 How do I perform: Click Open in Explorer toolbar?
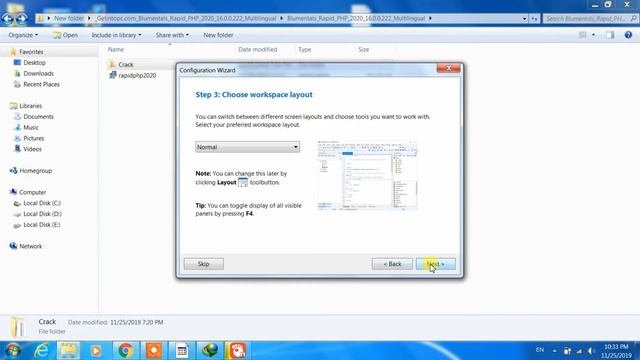pyautogui.click(x=65, y=35)
